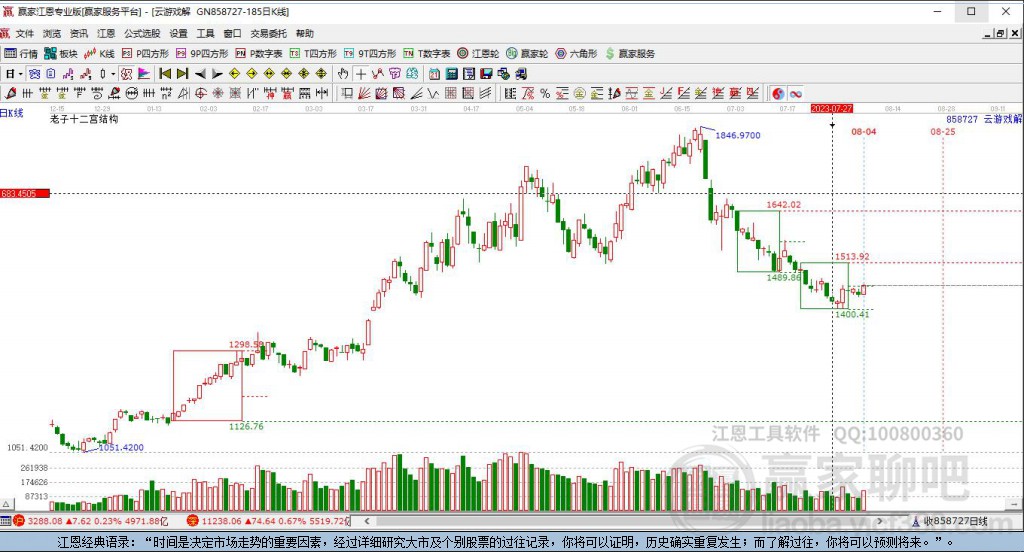Open the T四方形 tool
Image resolution: width=1024 pixels, height=552 pixels.
tap(313, 54)
